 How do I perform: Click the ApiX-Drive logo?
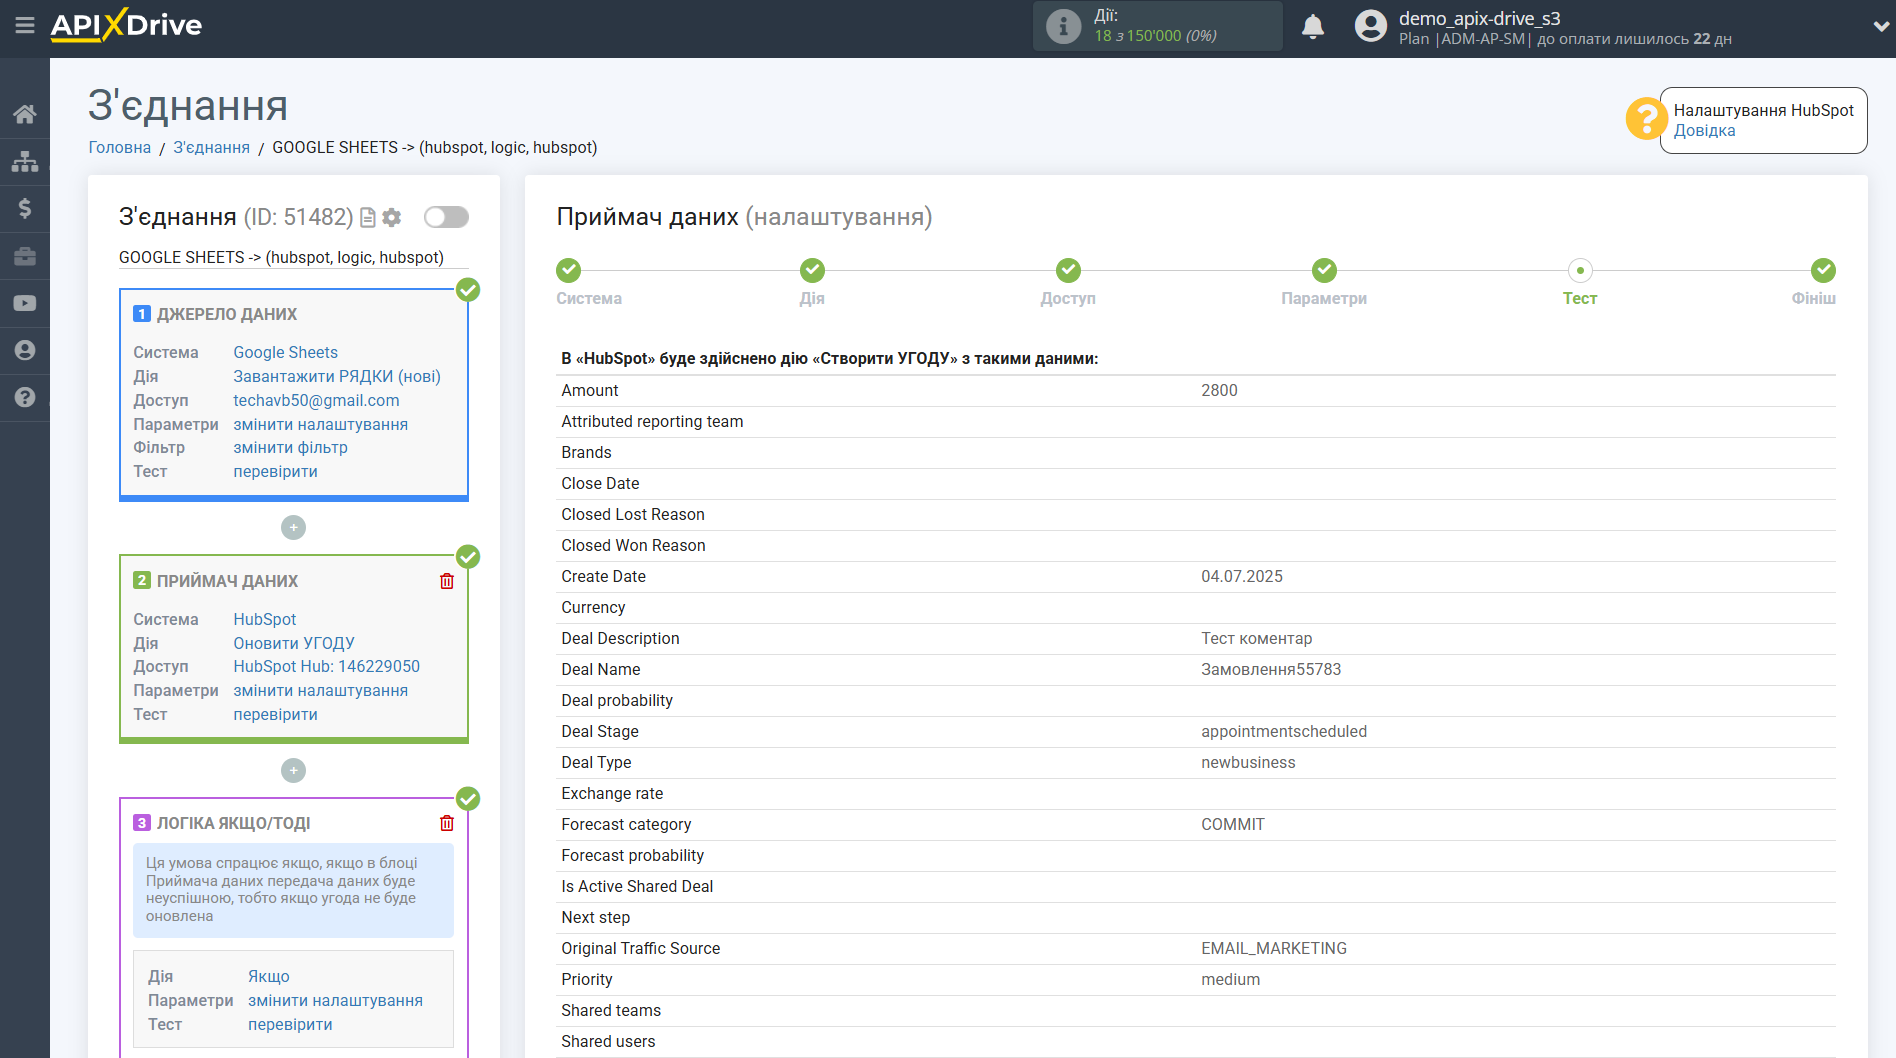point(126,25)
